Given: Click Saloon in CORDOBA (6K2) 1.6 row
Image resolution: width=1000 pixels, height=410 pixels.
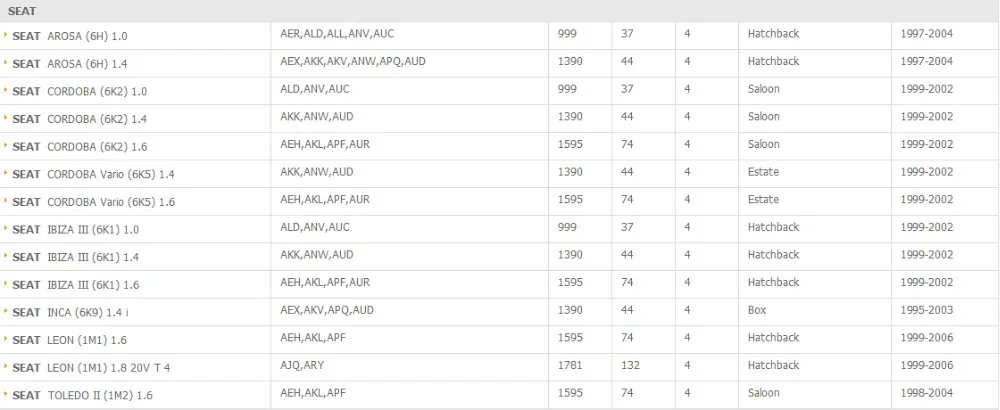Looking at the screenshot, I should pyautogui.click(x=763, y=144).
